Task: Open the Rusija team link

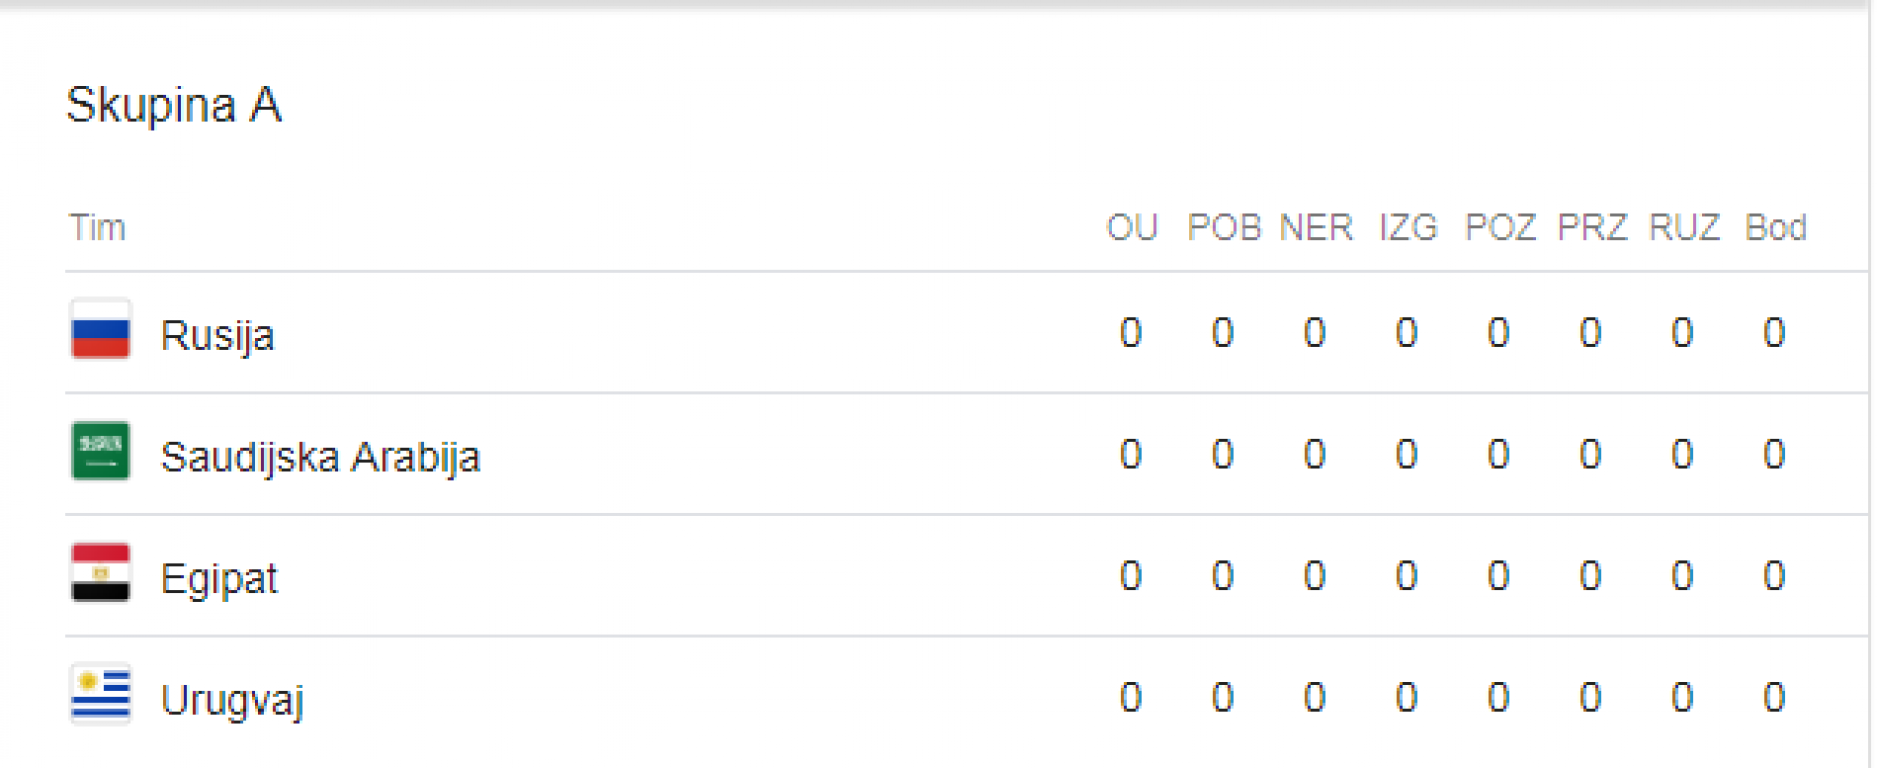Action: (217, 335)
